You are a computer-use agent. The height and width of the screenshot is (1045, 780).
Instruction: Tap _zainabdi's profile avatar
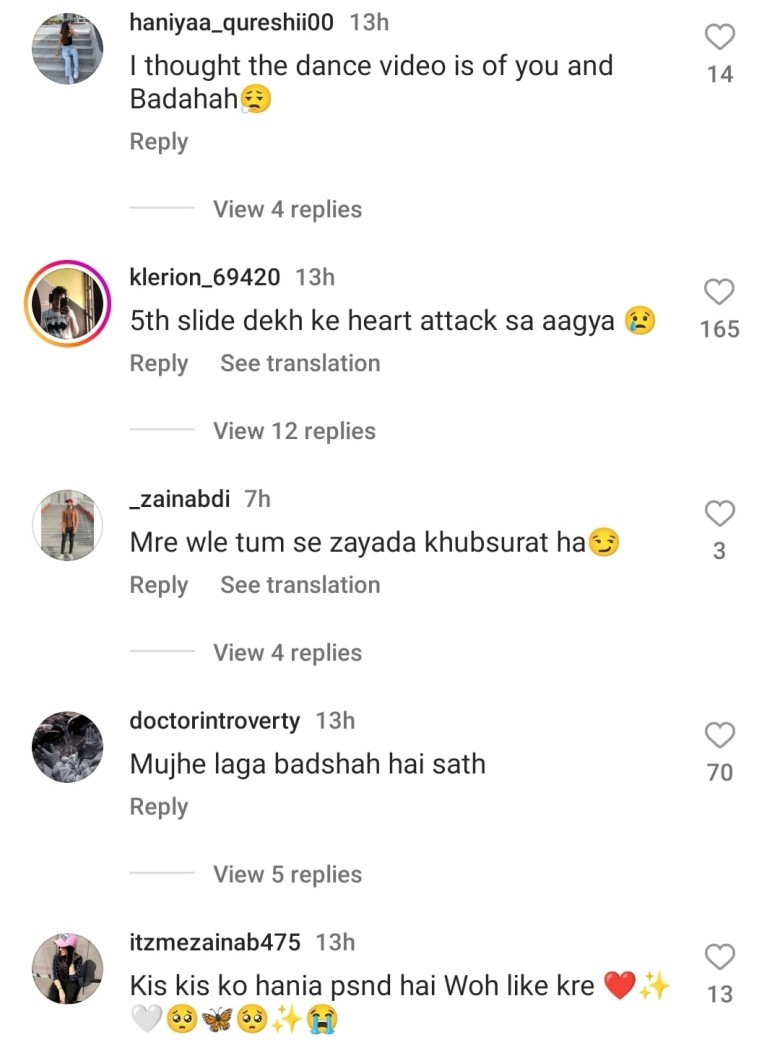click(x=67, y=526)
